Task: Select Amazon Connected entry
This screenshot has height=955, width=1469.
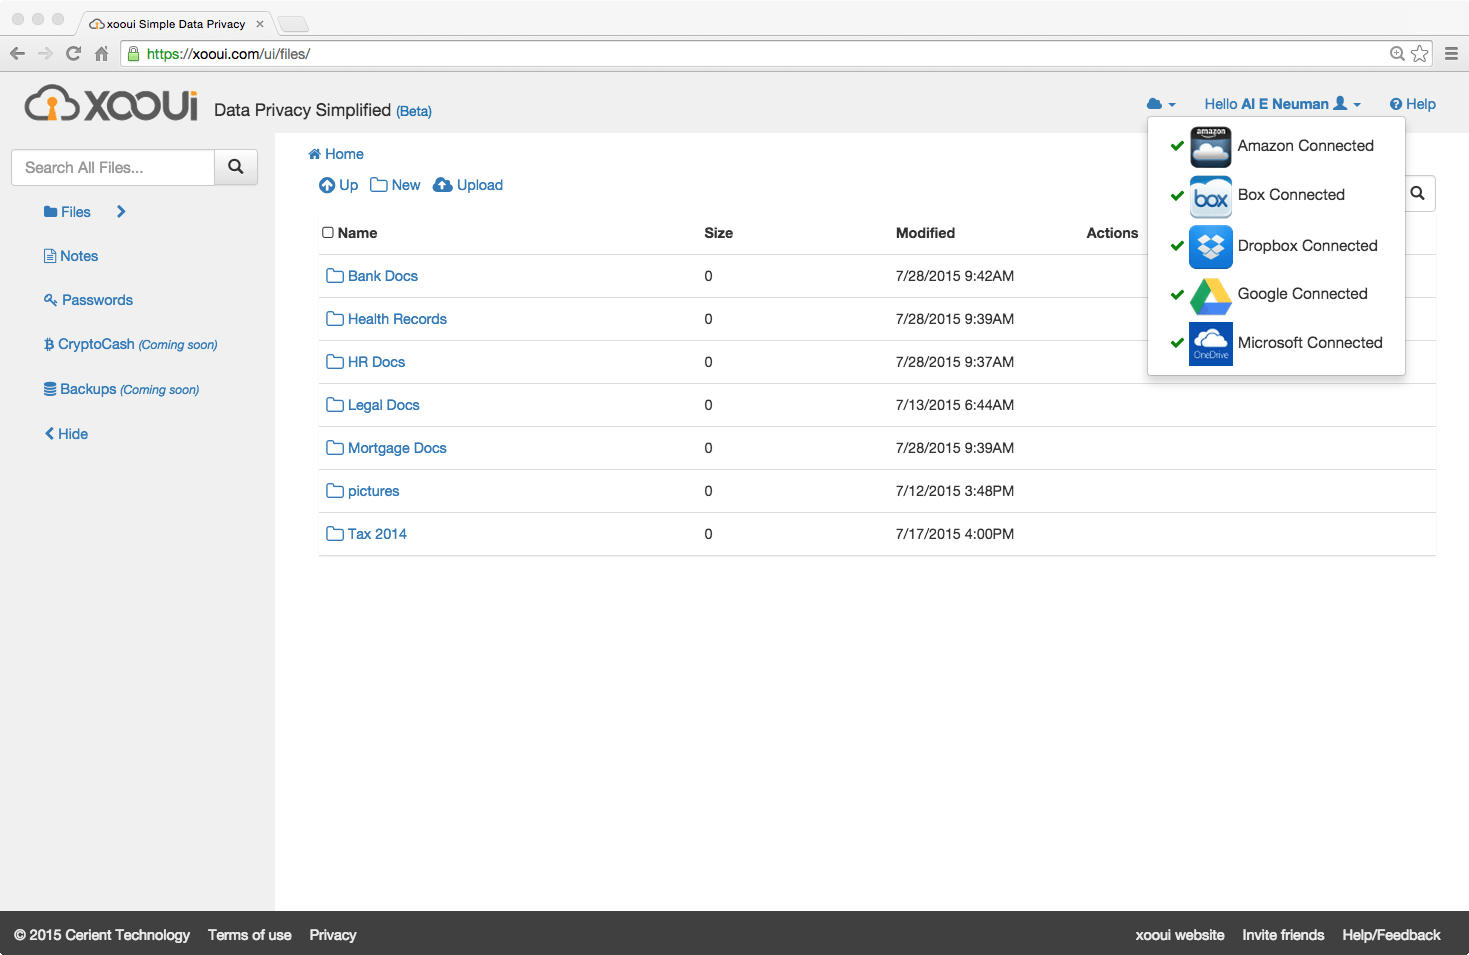Action: [x=1276, y=146]
